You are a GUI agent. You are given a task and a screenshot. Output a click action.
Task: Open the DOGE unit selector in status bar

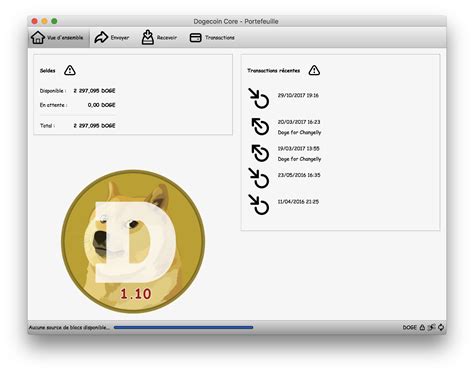tap(409, 328)
